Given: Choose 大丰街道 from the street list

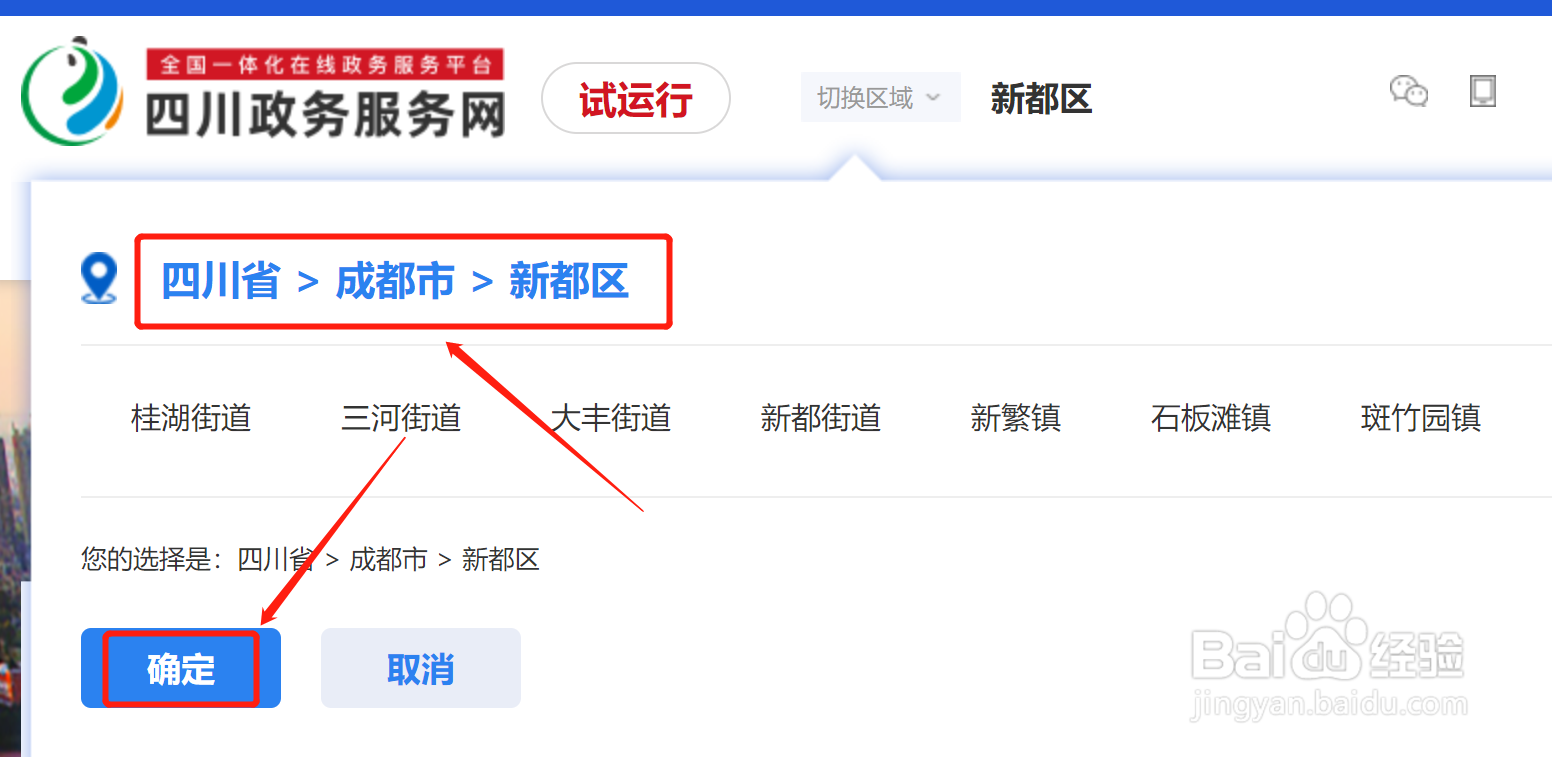Looking at the screenshot, I should [x=611, y=418].
